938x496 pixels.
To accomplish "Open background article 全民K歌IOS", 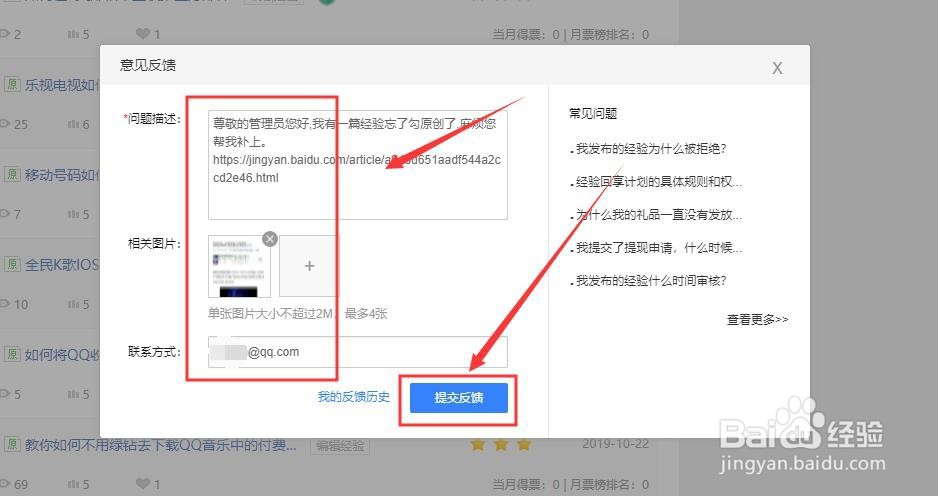I will click(62, 265).
